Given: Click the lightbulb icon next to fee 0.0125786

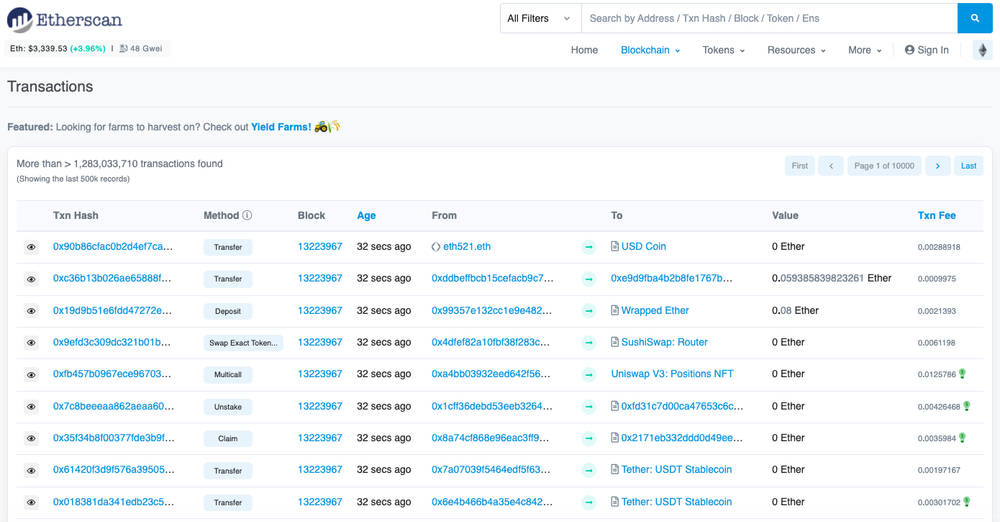Looking at the screenshot, I should point(962,374).
